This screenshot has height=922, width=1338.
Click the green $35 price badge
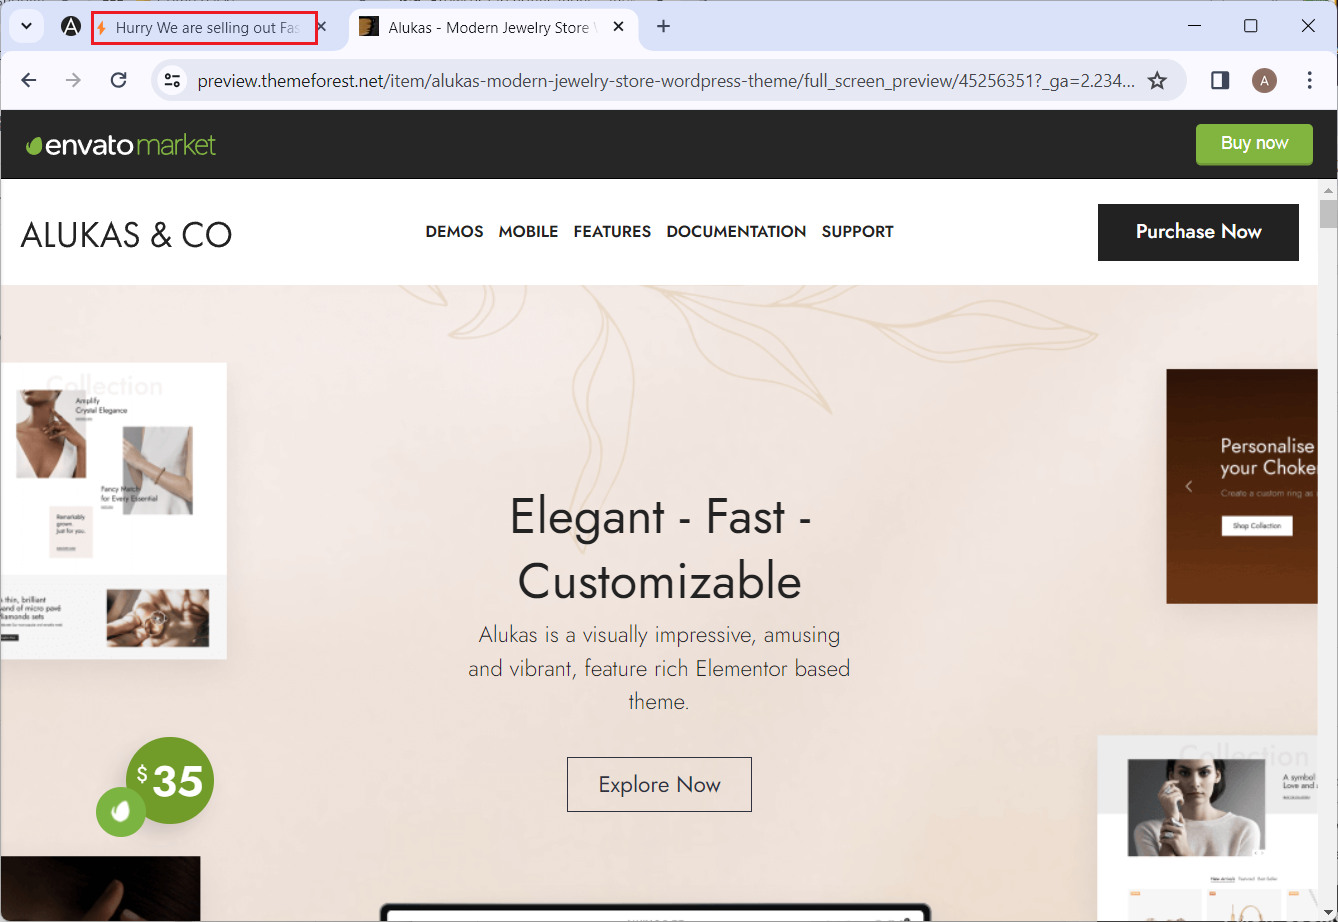point(170,781)
